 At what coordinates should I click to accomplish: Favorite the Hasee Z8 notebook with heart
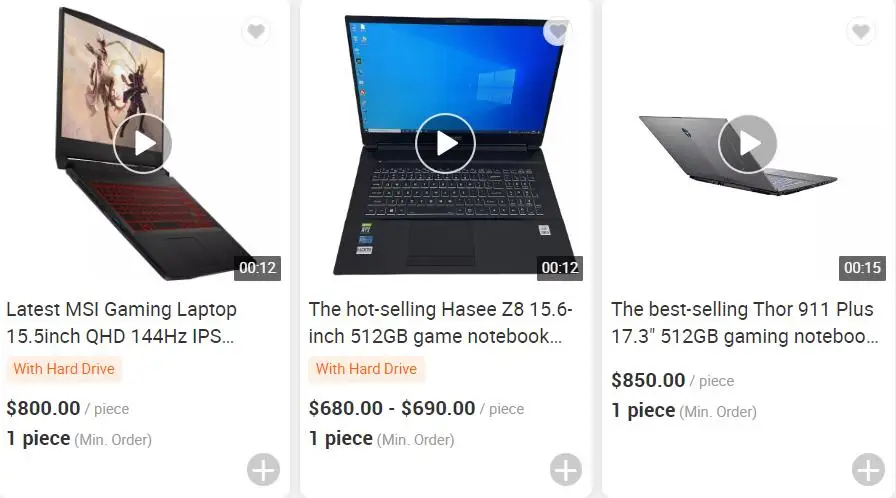(558, 31)
